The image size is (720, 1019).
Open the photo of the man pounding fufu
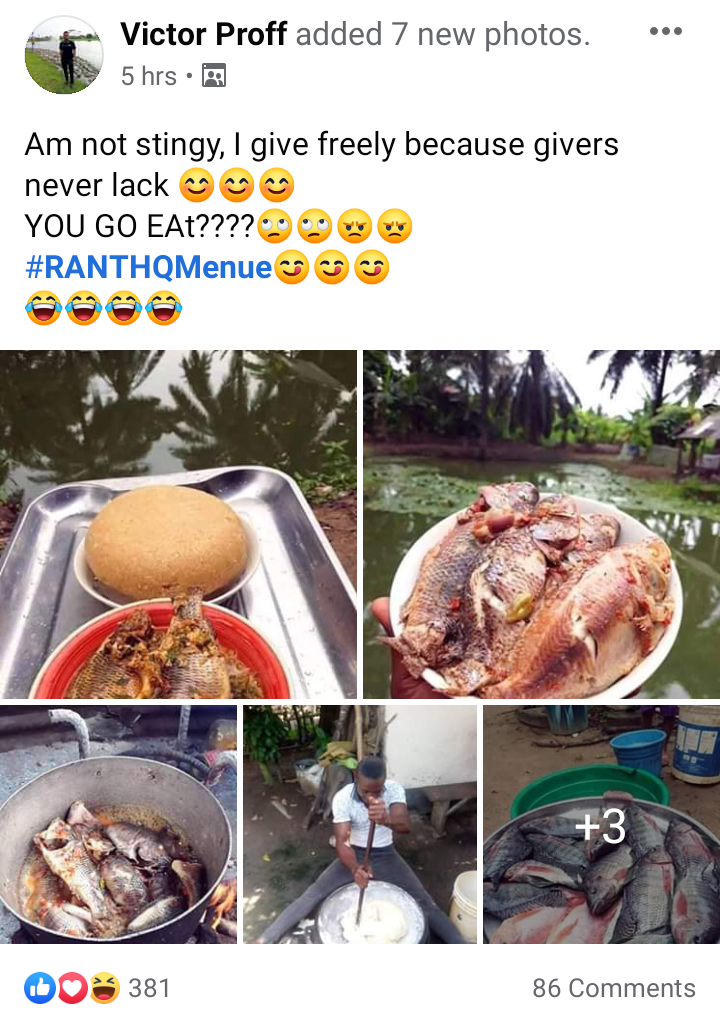pos(360,824)
